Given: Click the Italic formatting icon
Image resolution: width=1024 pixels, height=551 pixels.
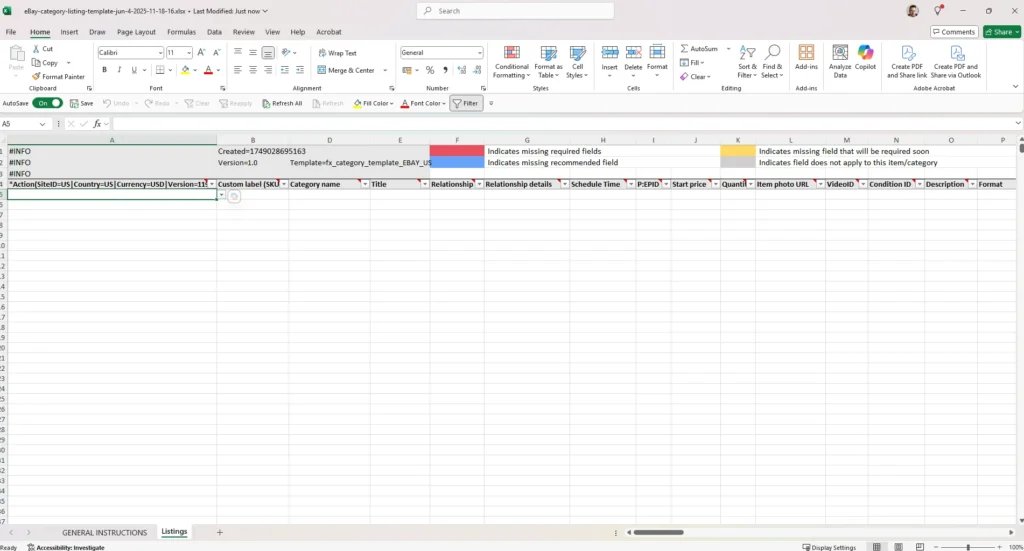Looking at the screenshot, I should click(x=119, y=70).
